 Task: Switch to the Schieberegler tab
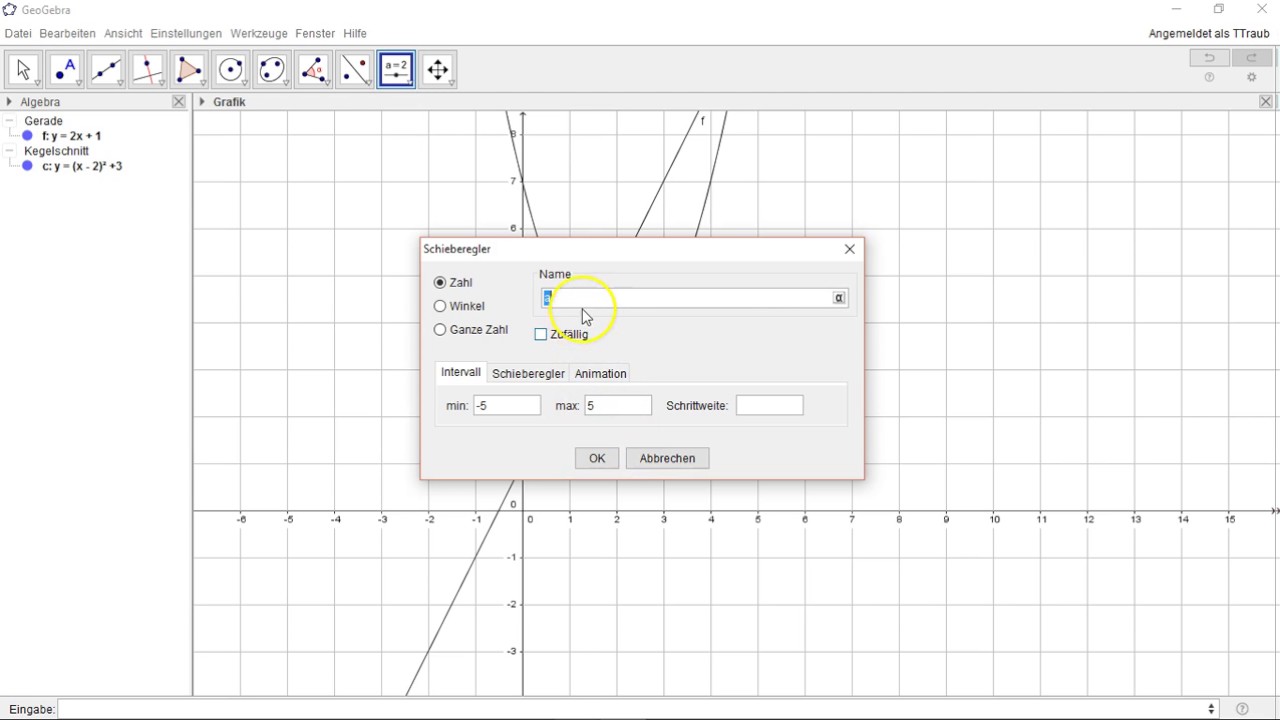(x=528, y=374)
